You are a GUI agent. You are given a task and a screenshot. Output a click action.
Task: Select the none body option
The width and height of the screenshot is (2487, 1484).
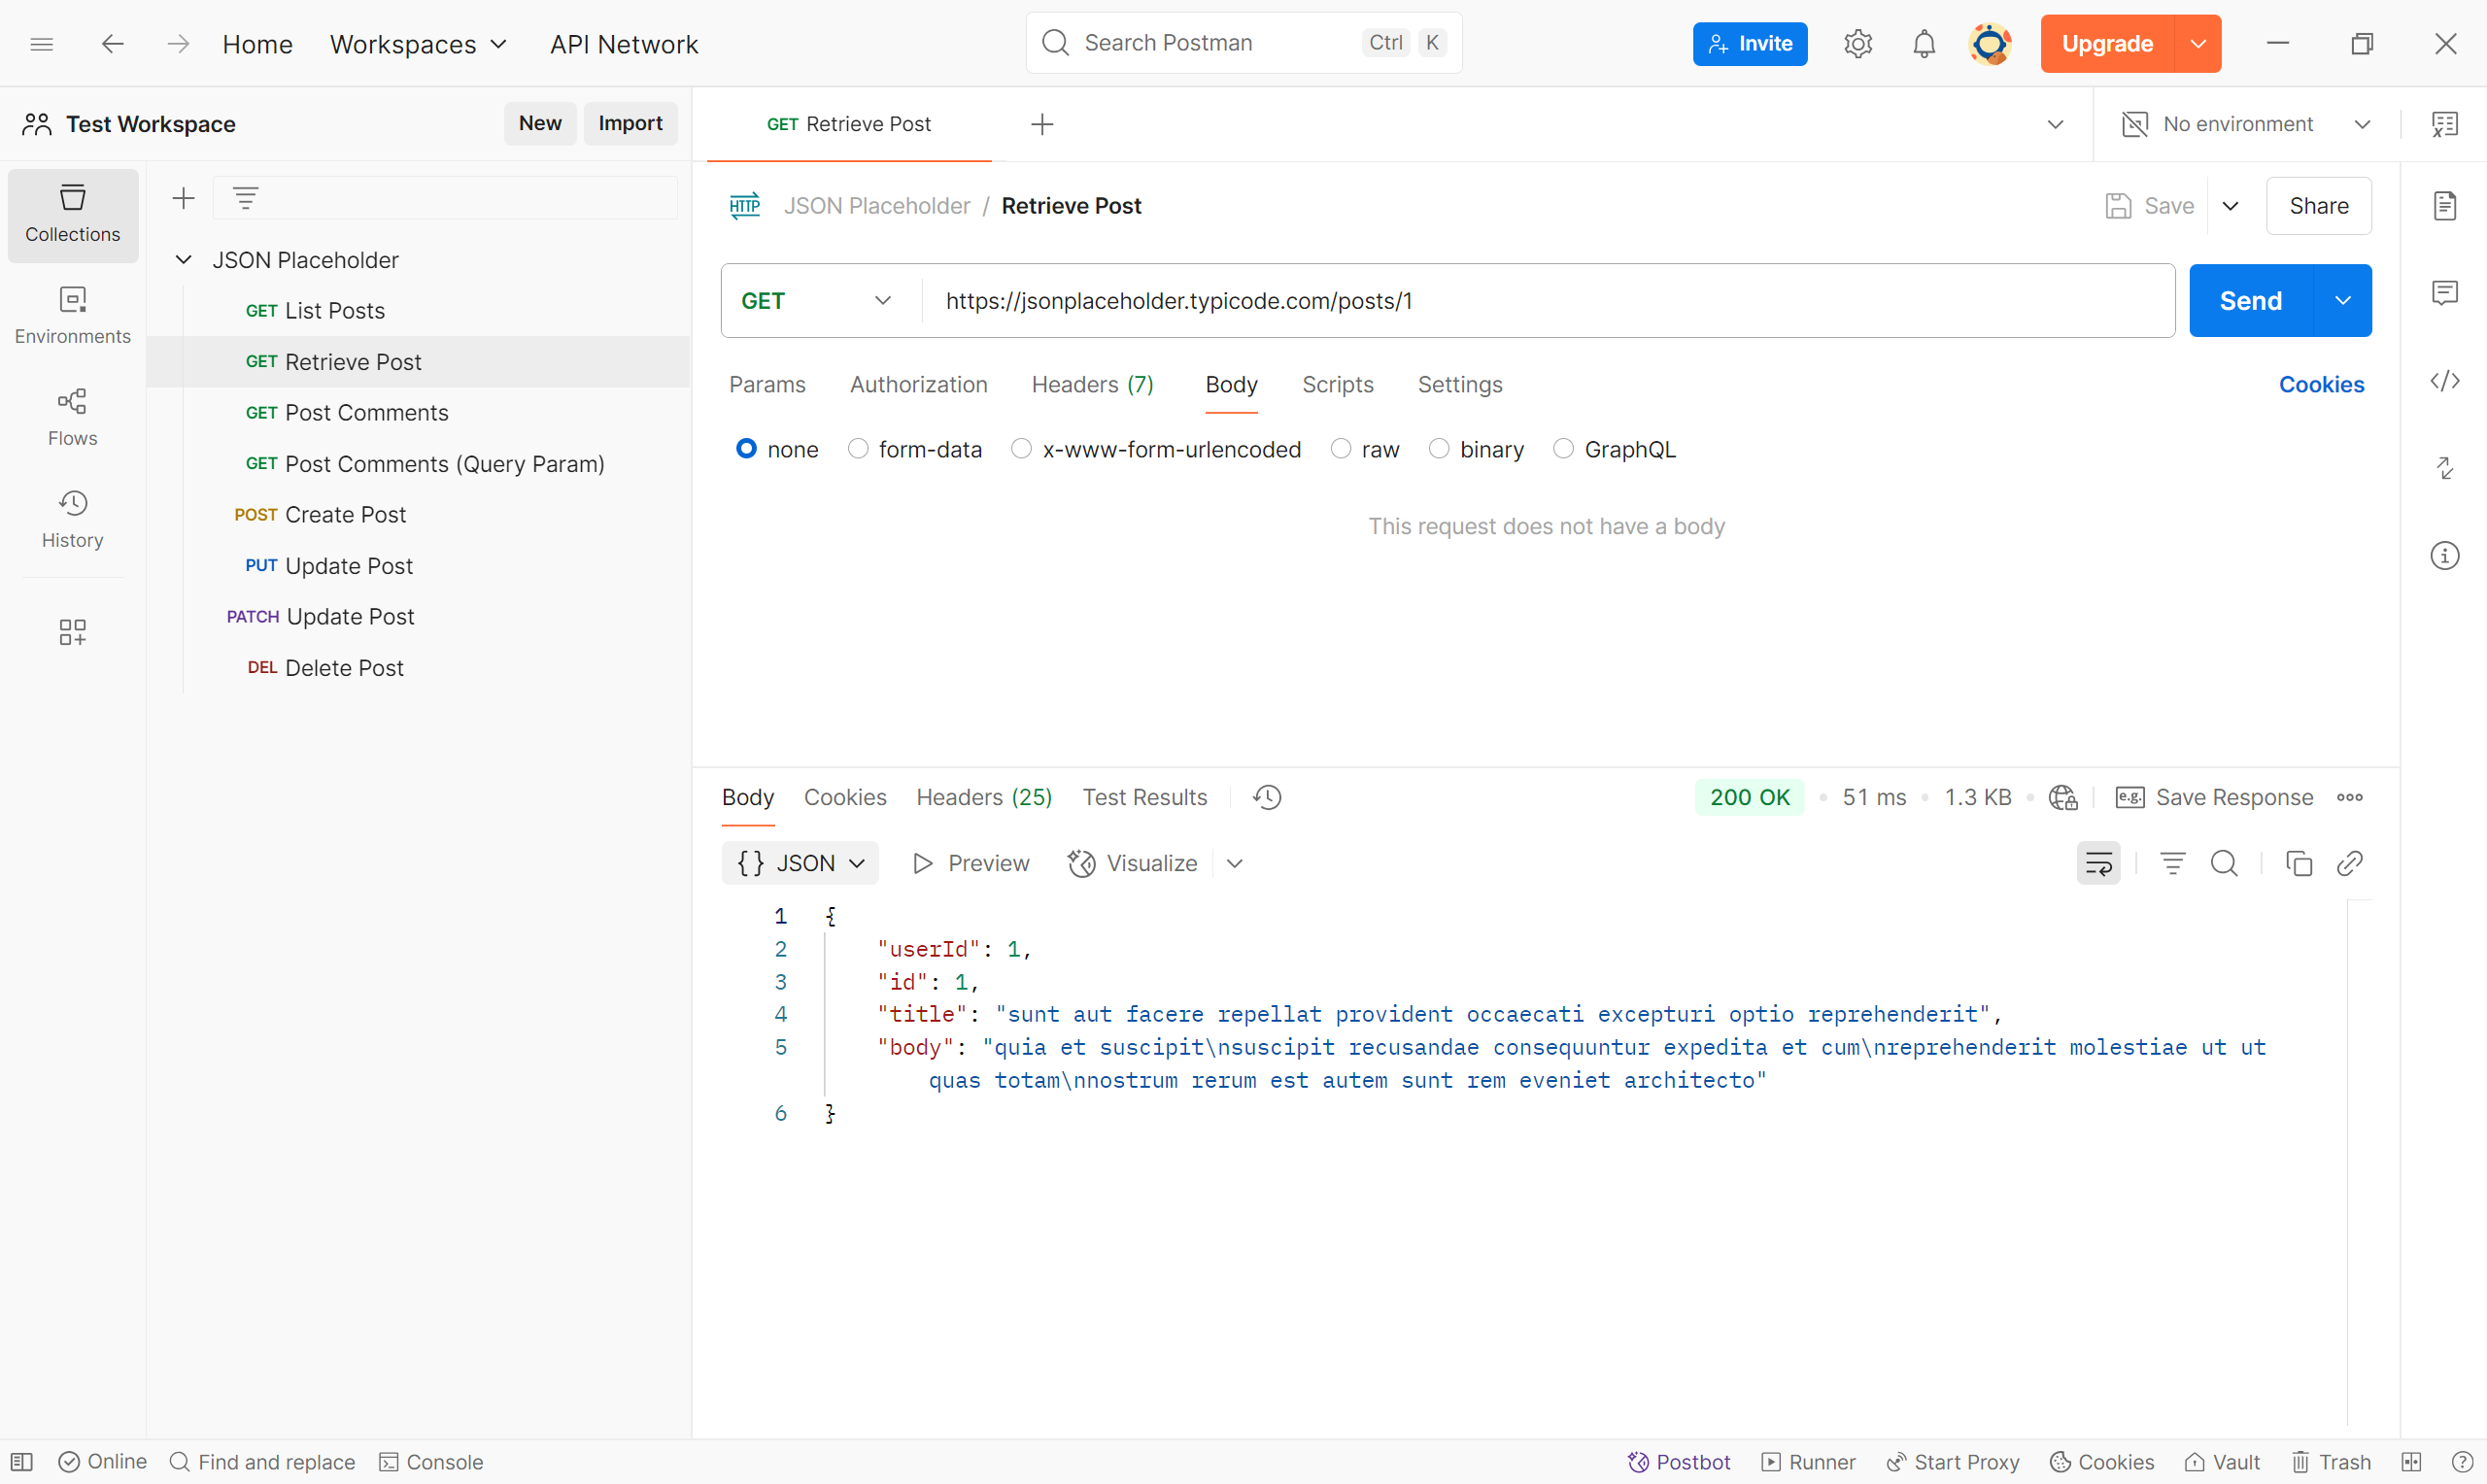point(777,449)
